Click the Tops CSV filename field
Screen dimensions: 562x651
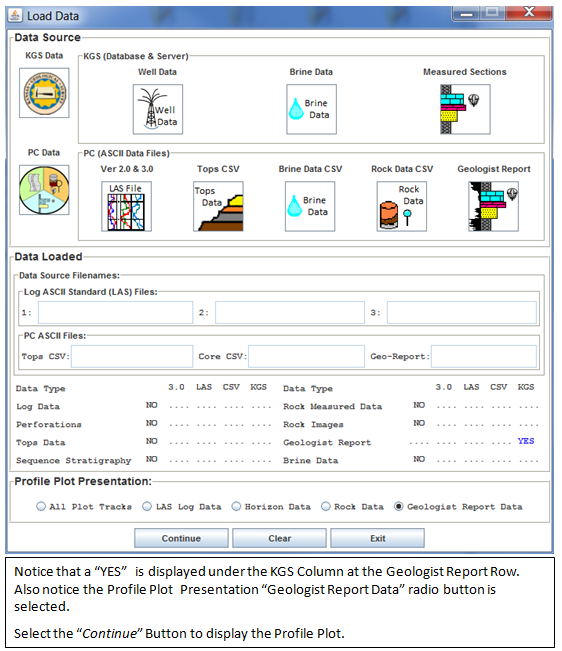(132, 356)
